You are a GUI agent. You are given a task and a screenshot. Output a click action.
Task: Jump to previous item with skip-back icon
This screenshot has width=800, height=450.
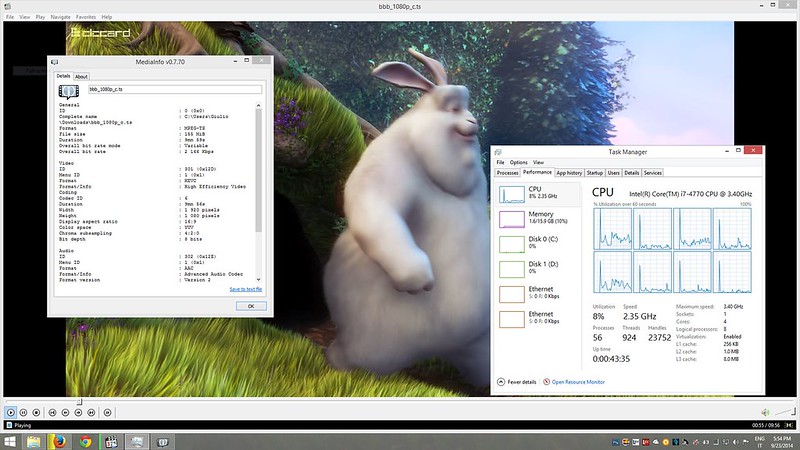52,412
